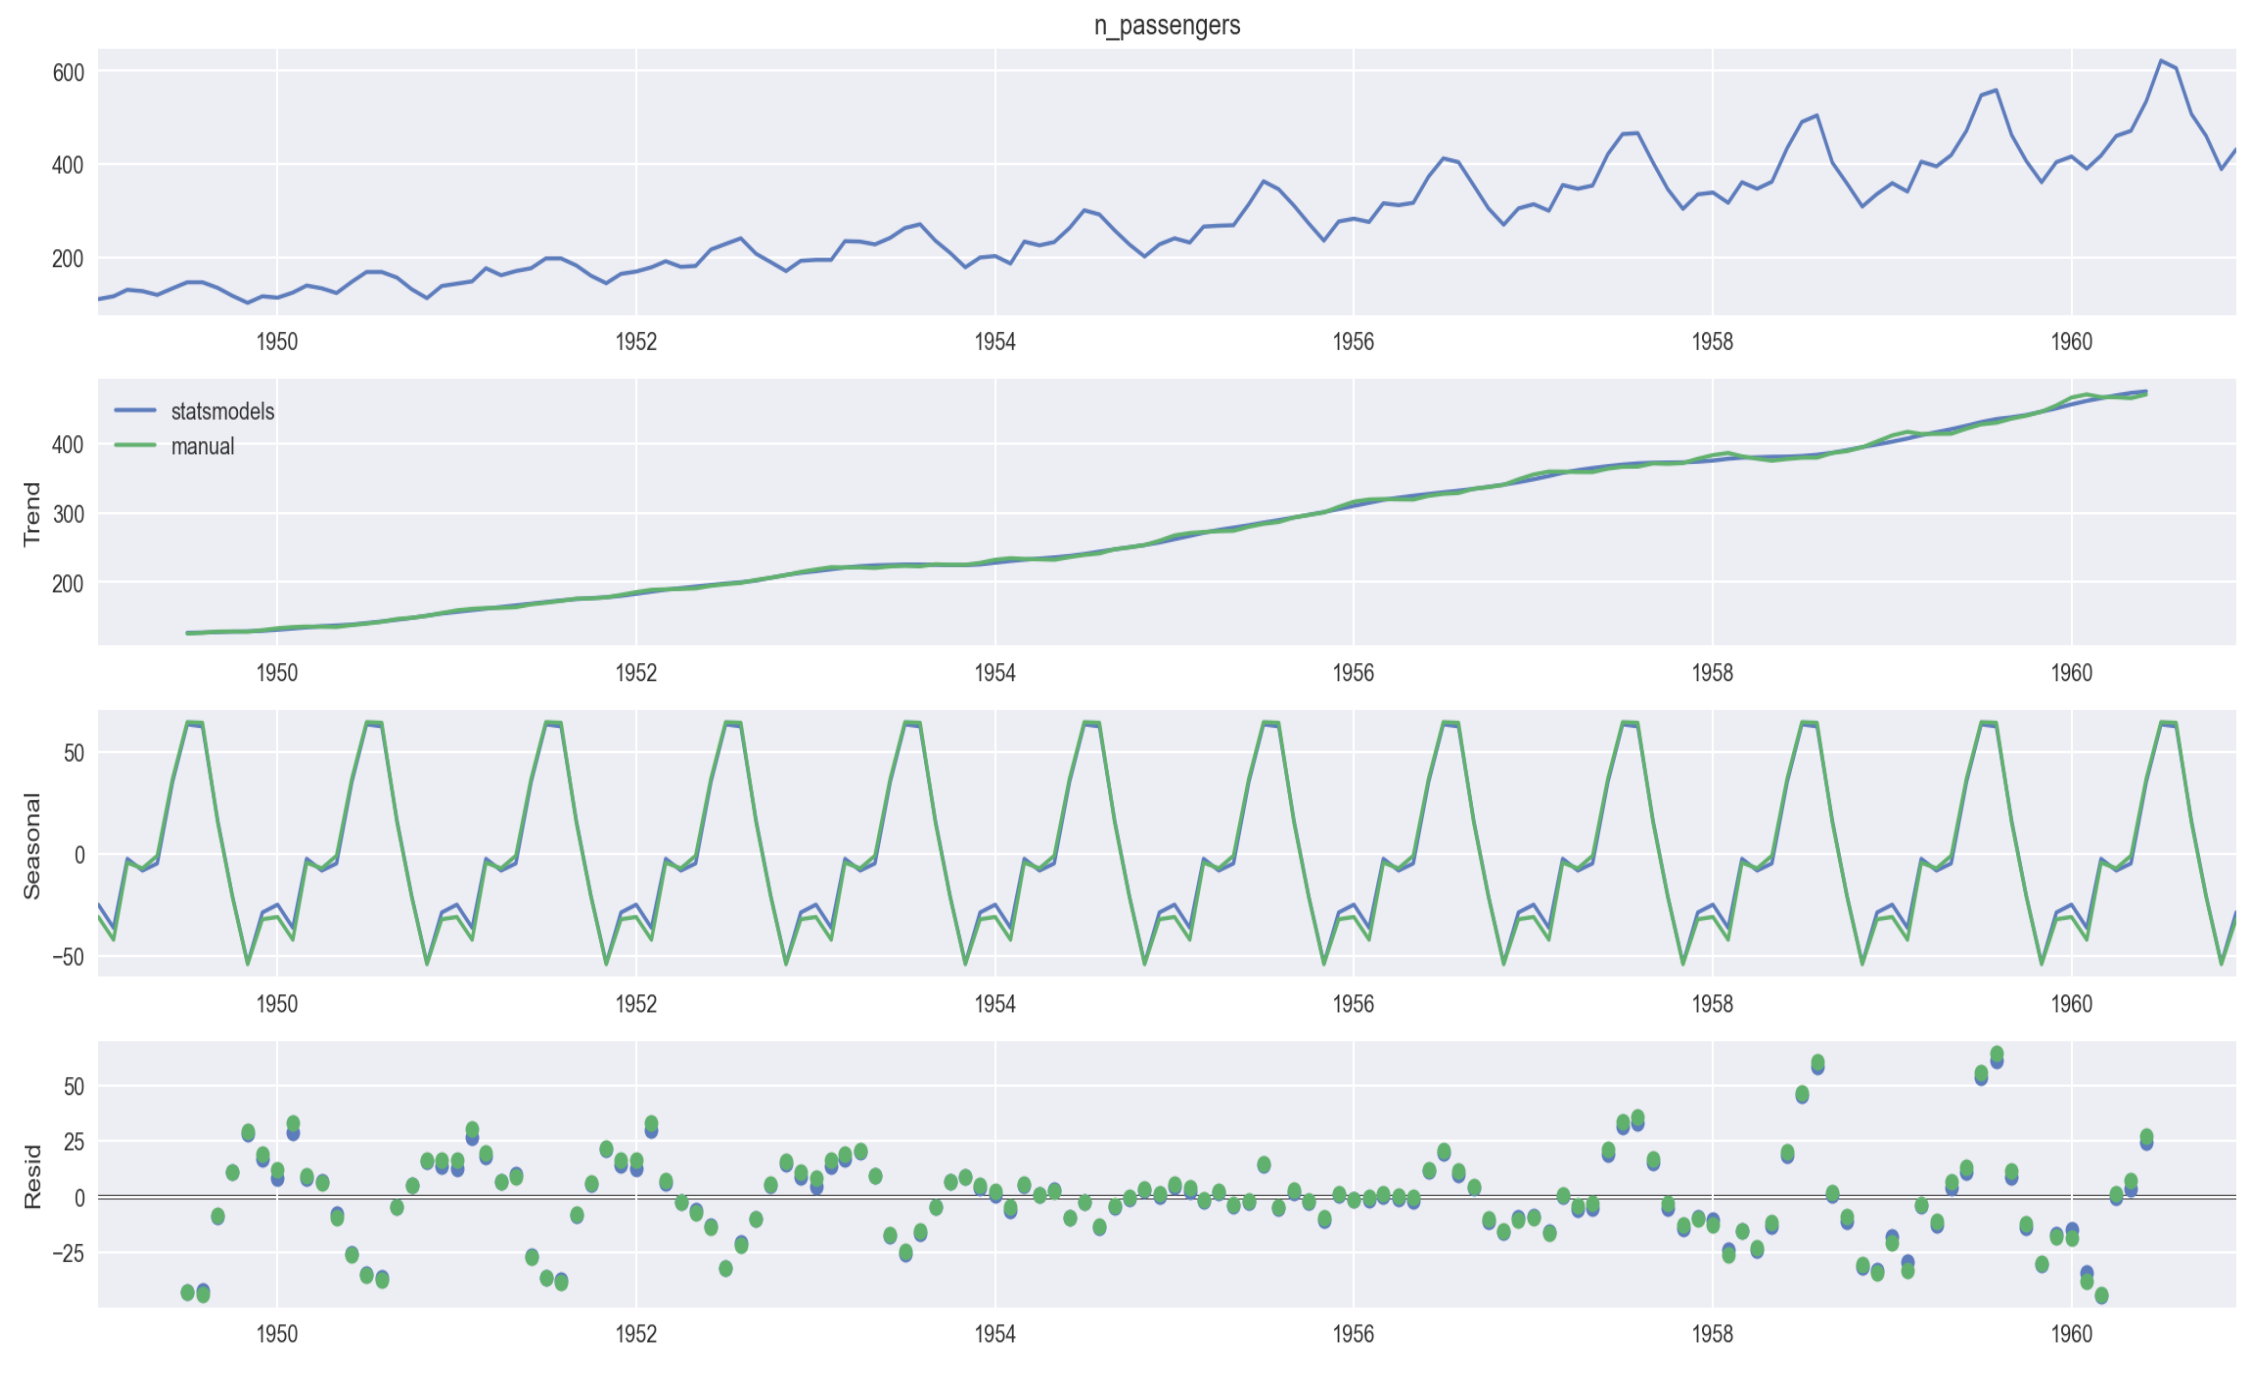
Task: Click the 1950 tick label under top chart
Action: pos(277,342)
